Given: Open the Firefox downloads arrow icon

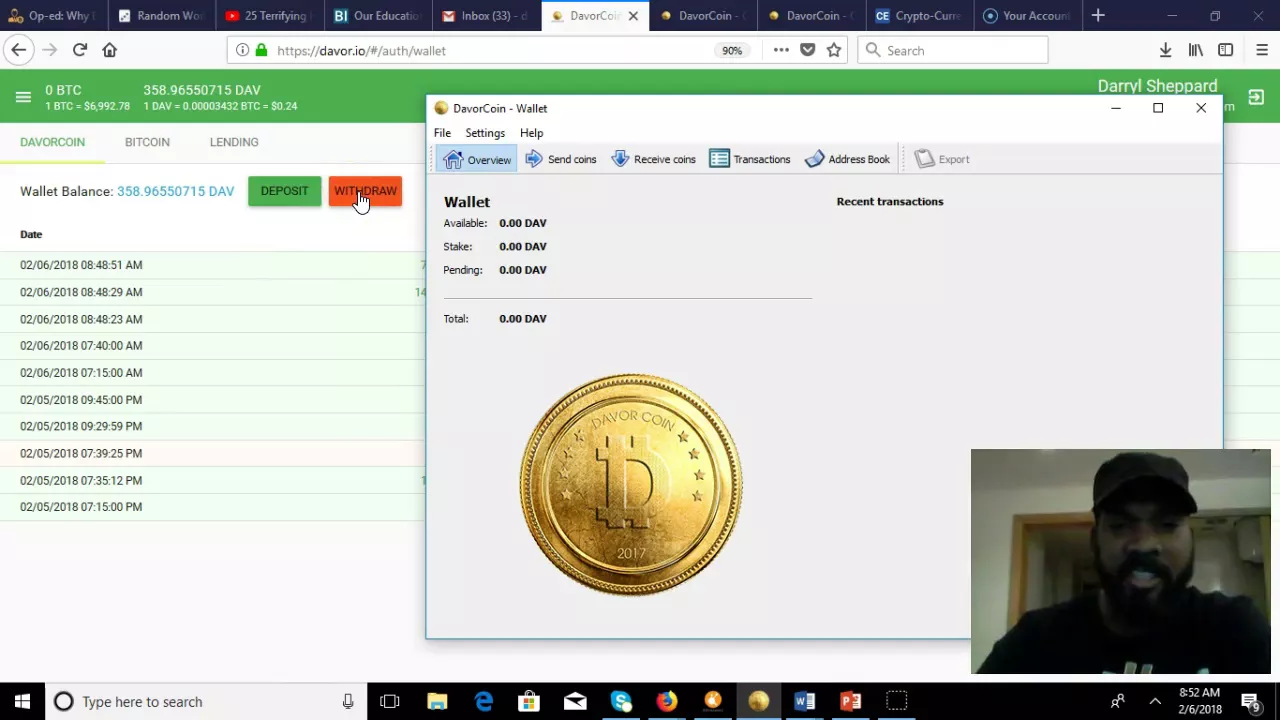Looking at the screenshot, I should pos(1165,50).
